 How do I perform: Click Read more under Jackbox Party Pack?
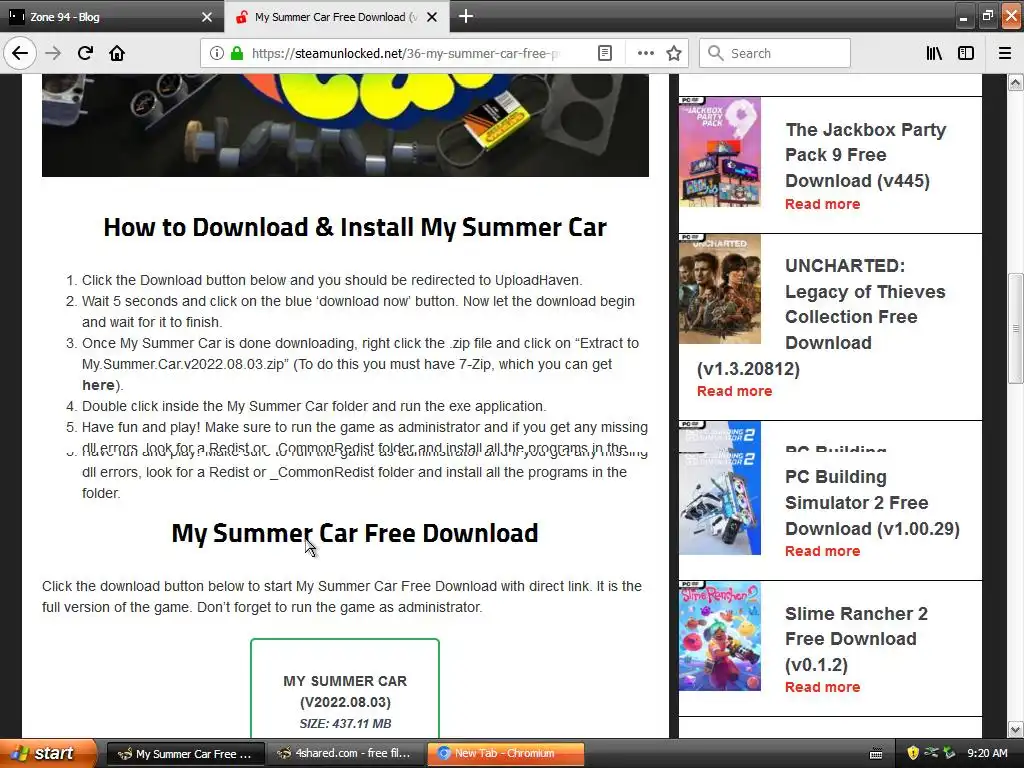[x=822, y=204]
